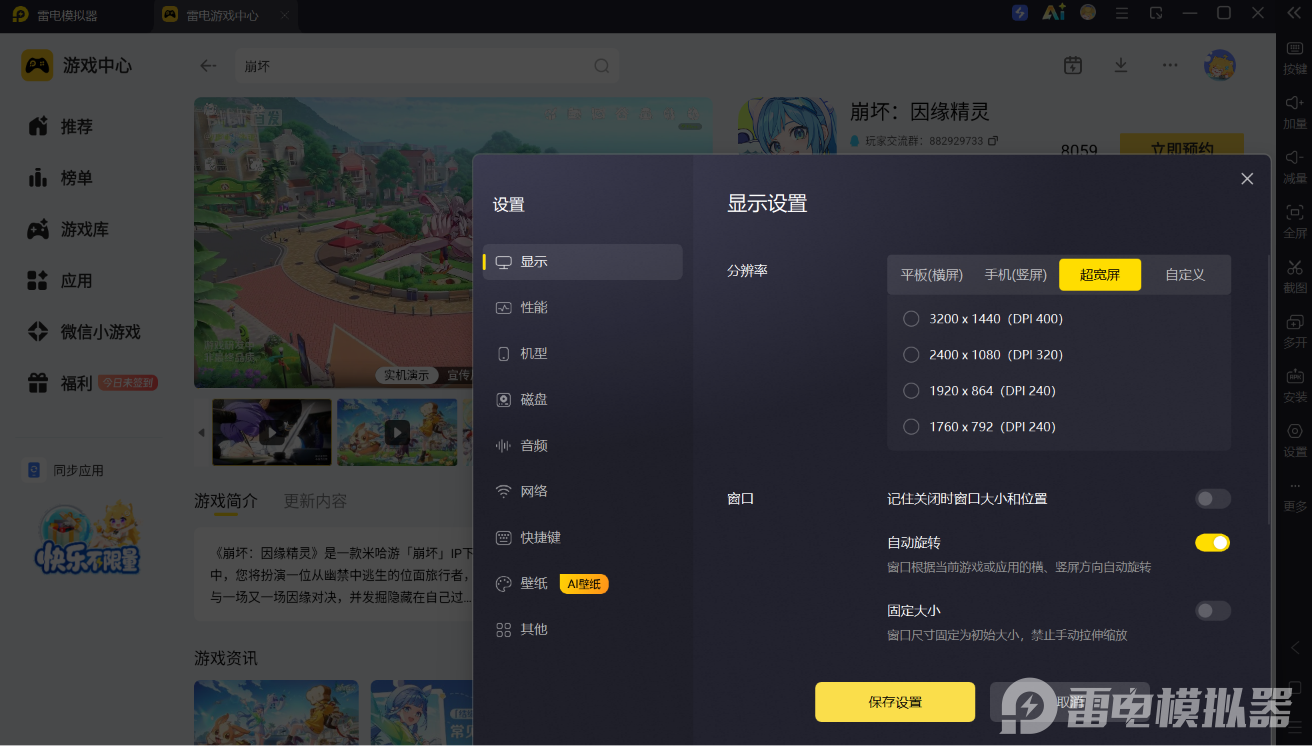This screenshot has width=1312, height=746.
Task: Open 福利 in game center sidebar
Action: 90,383
